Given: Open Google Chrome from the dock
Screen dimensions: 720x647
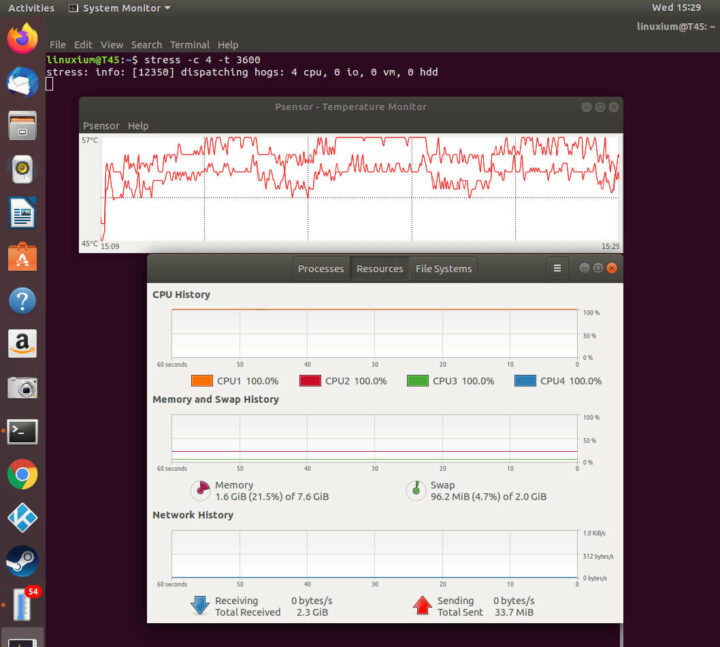Looking at the screenshot, I should (22, 474).
